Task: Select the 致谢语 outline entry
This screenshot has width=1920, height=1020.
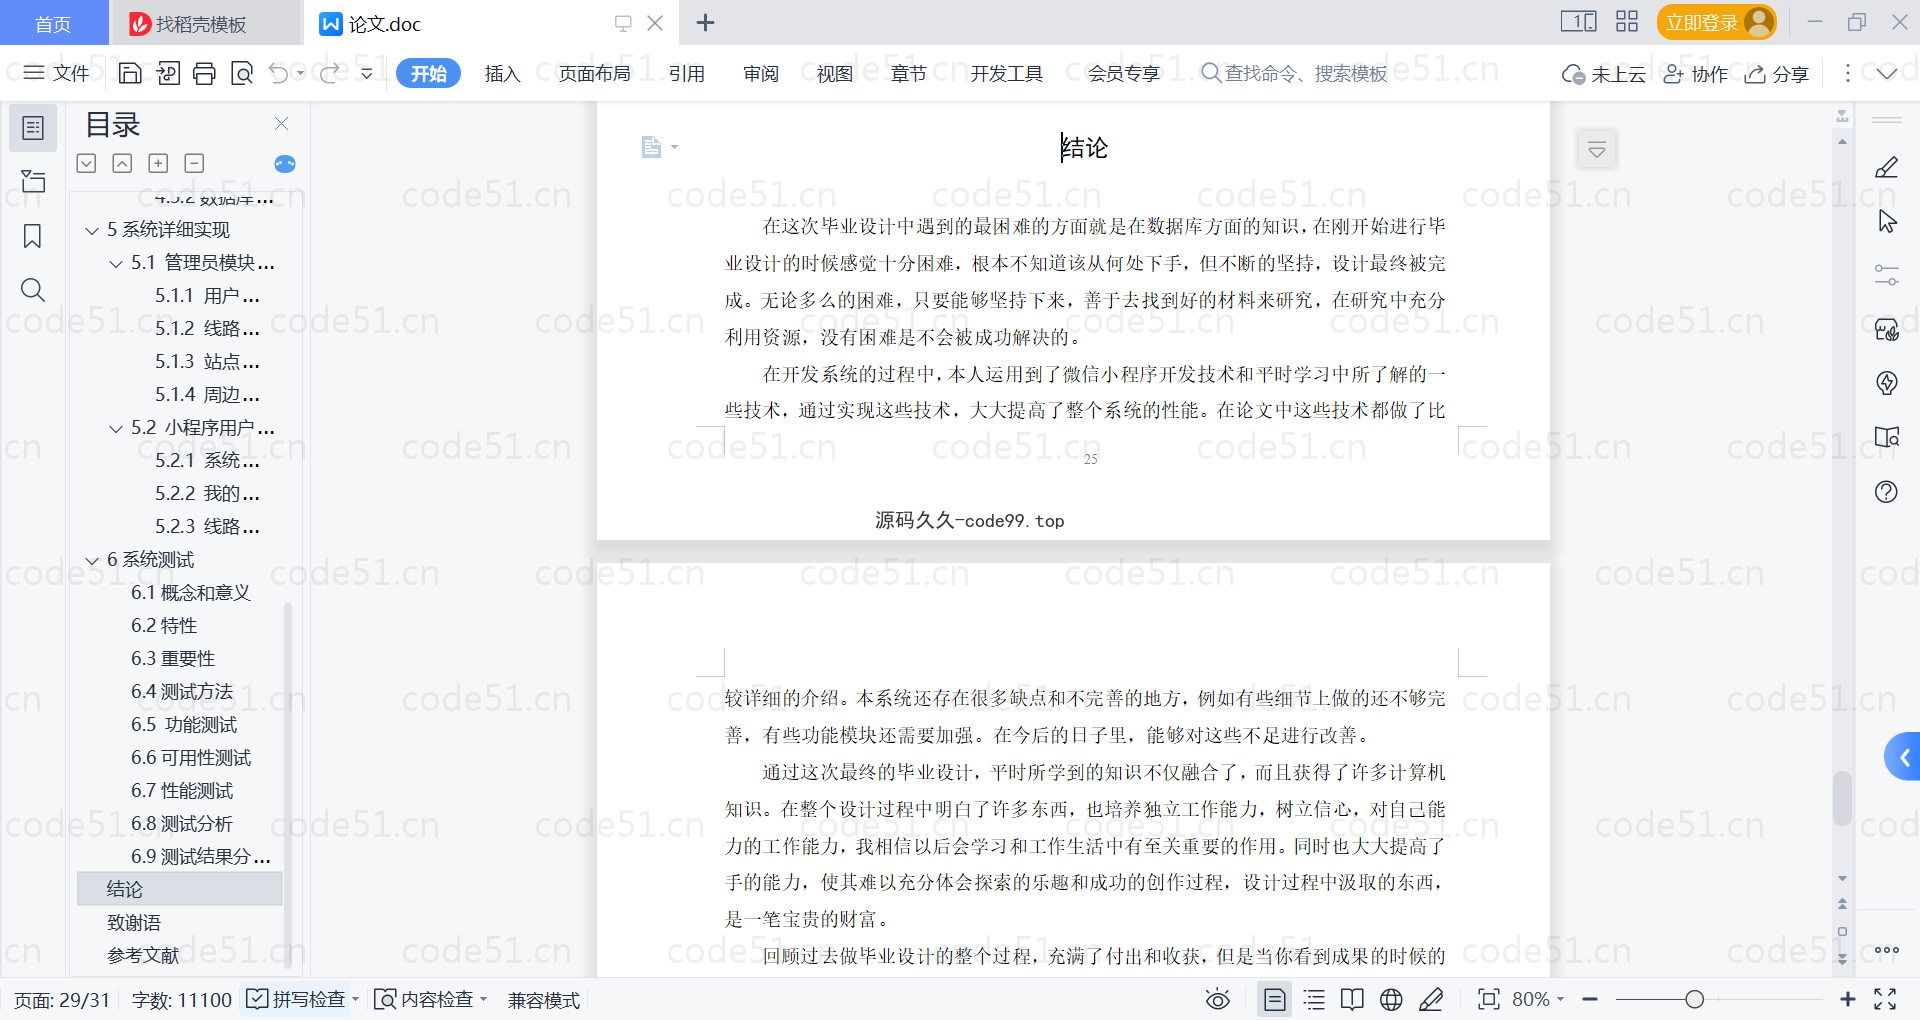Action: pyautogui.click(x=134, y=923)
